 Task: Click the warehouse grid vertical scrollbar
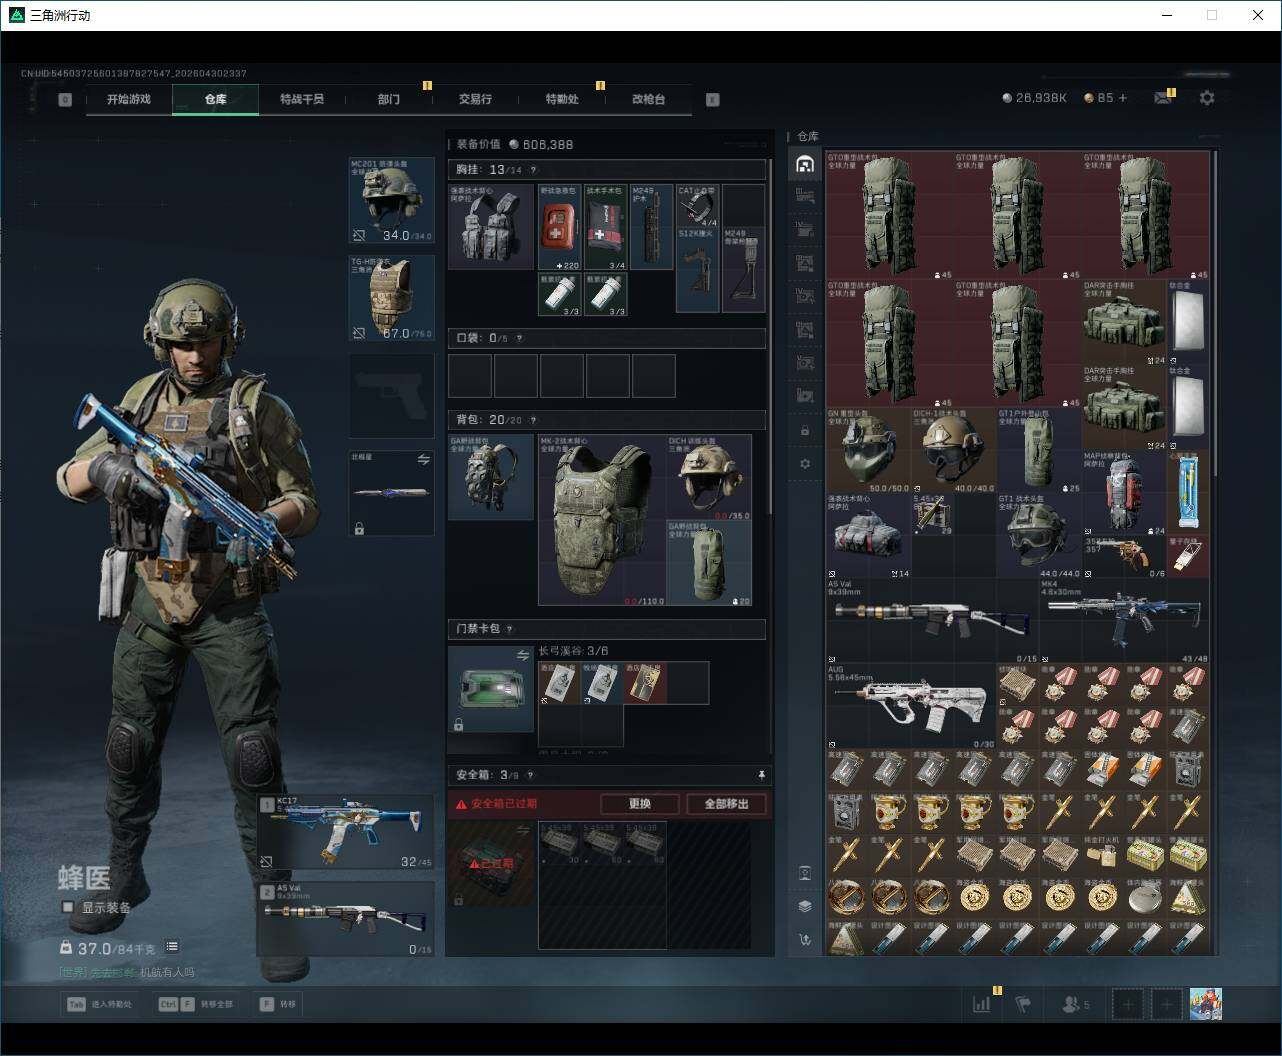click(1215, 315)
